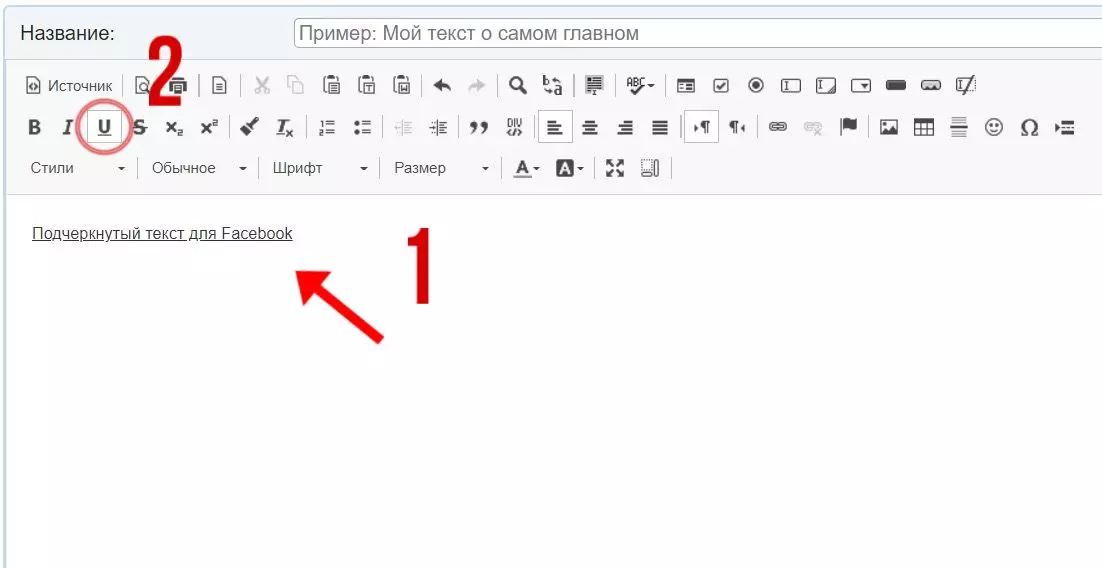Toggle bold formatting

tap(34, 127)
